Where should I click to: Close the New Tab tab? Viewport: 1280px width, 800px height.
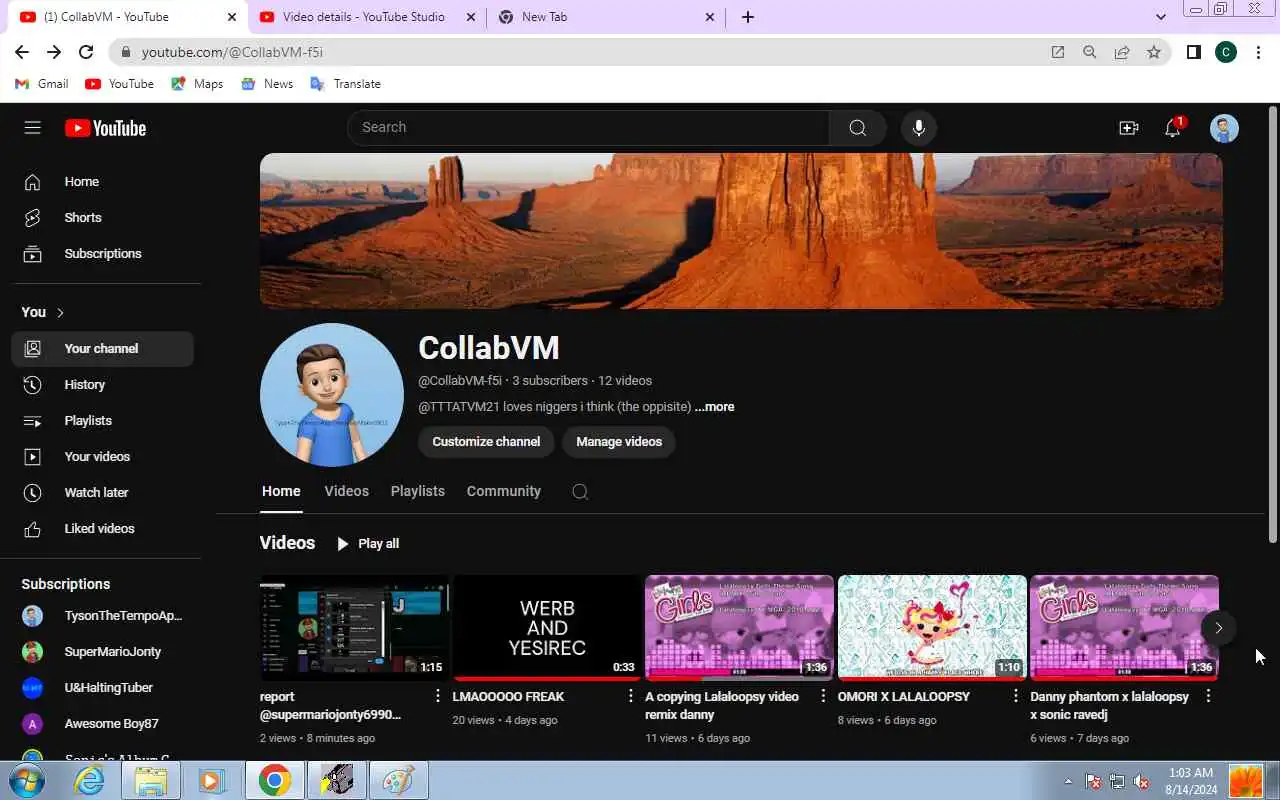(x=710, y=17)
